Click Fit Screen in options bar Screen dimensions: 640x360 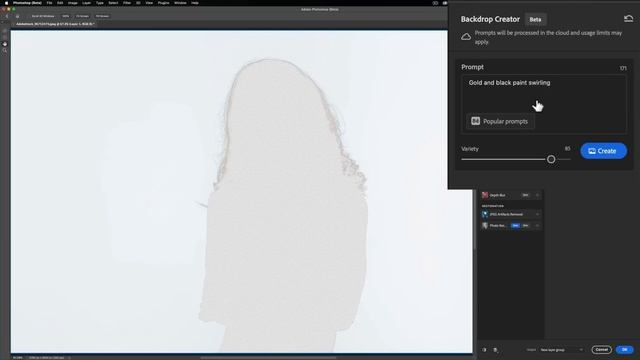82,16
